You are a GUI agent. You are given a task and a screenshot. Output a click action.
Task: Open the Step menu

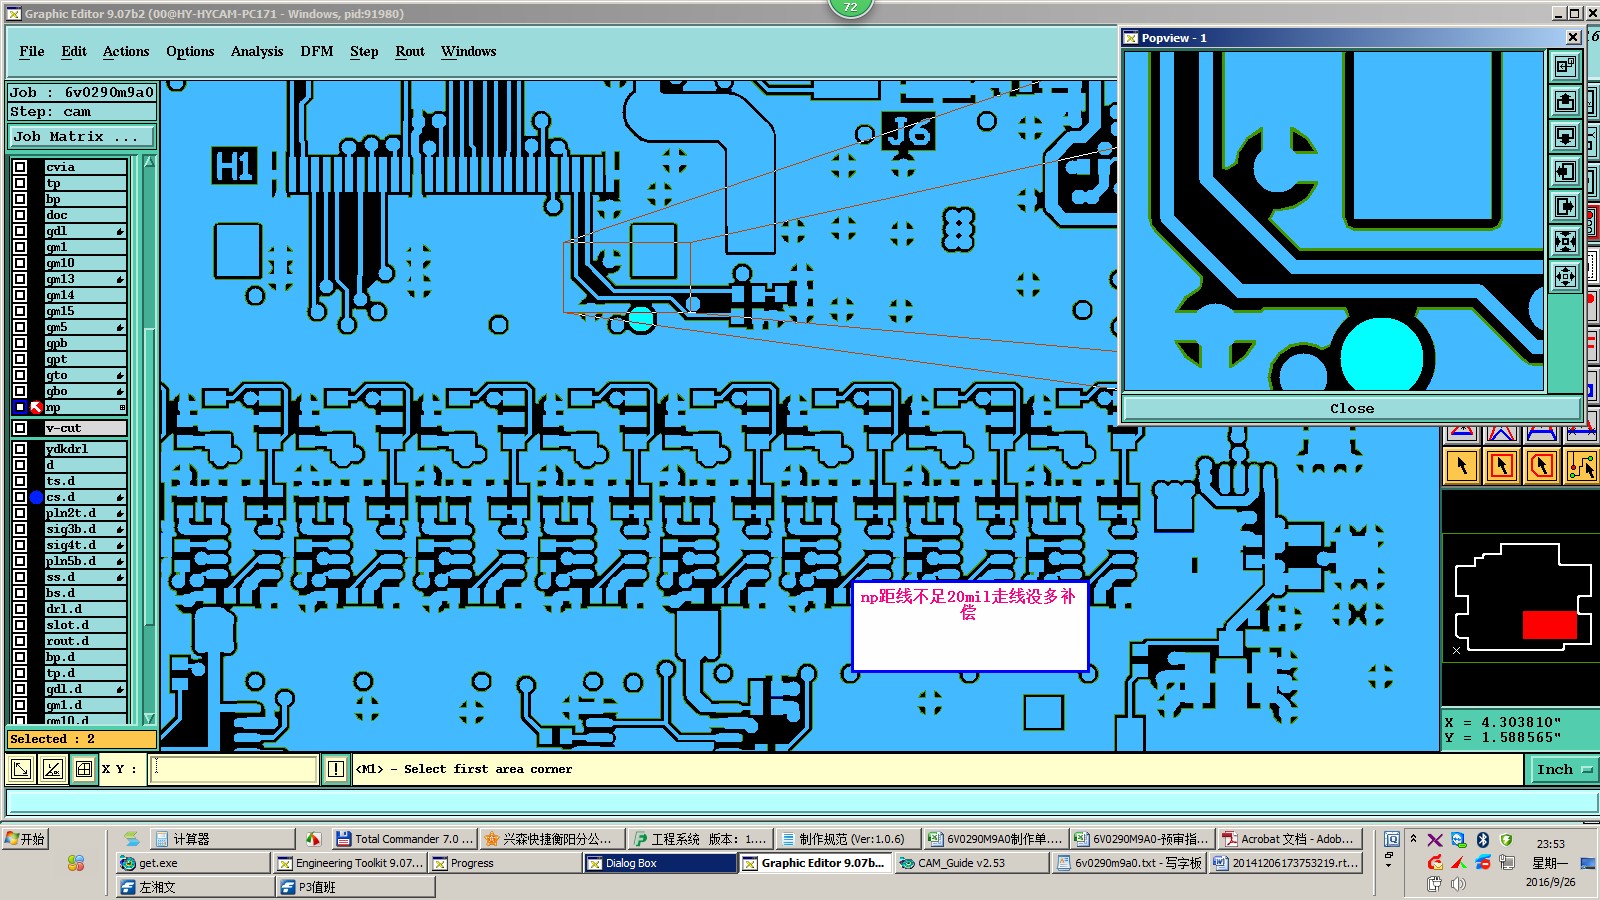[364, 51]
